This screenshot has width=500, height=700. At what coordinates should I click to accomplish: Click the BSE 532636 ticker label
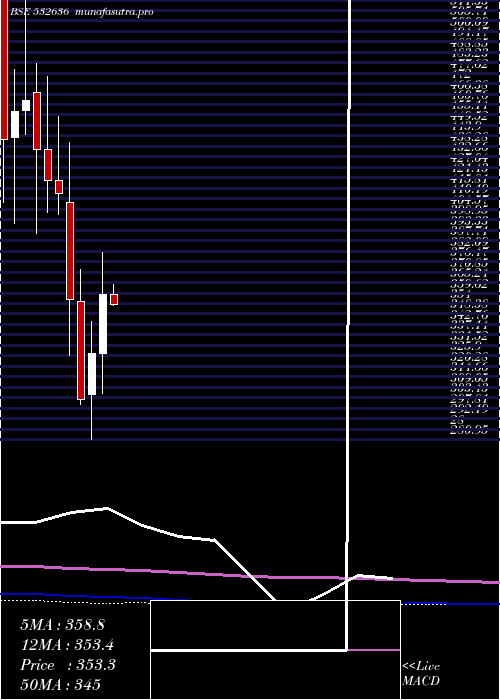click(39, 12)
